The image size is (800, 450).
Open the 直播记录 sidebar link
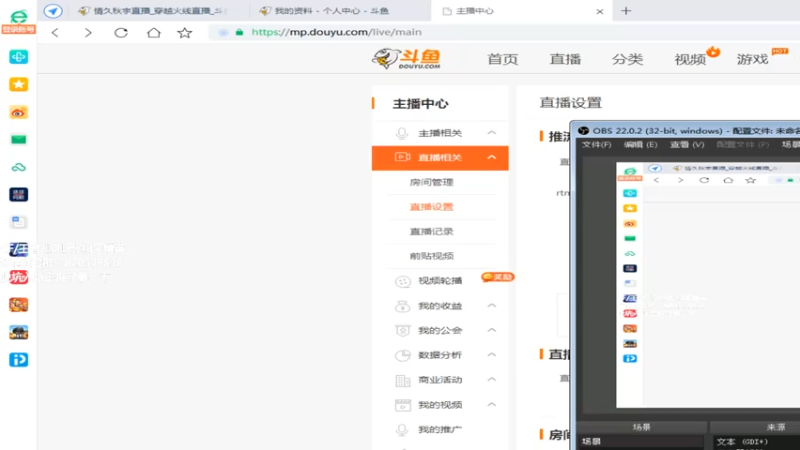tap(432, 231)
